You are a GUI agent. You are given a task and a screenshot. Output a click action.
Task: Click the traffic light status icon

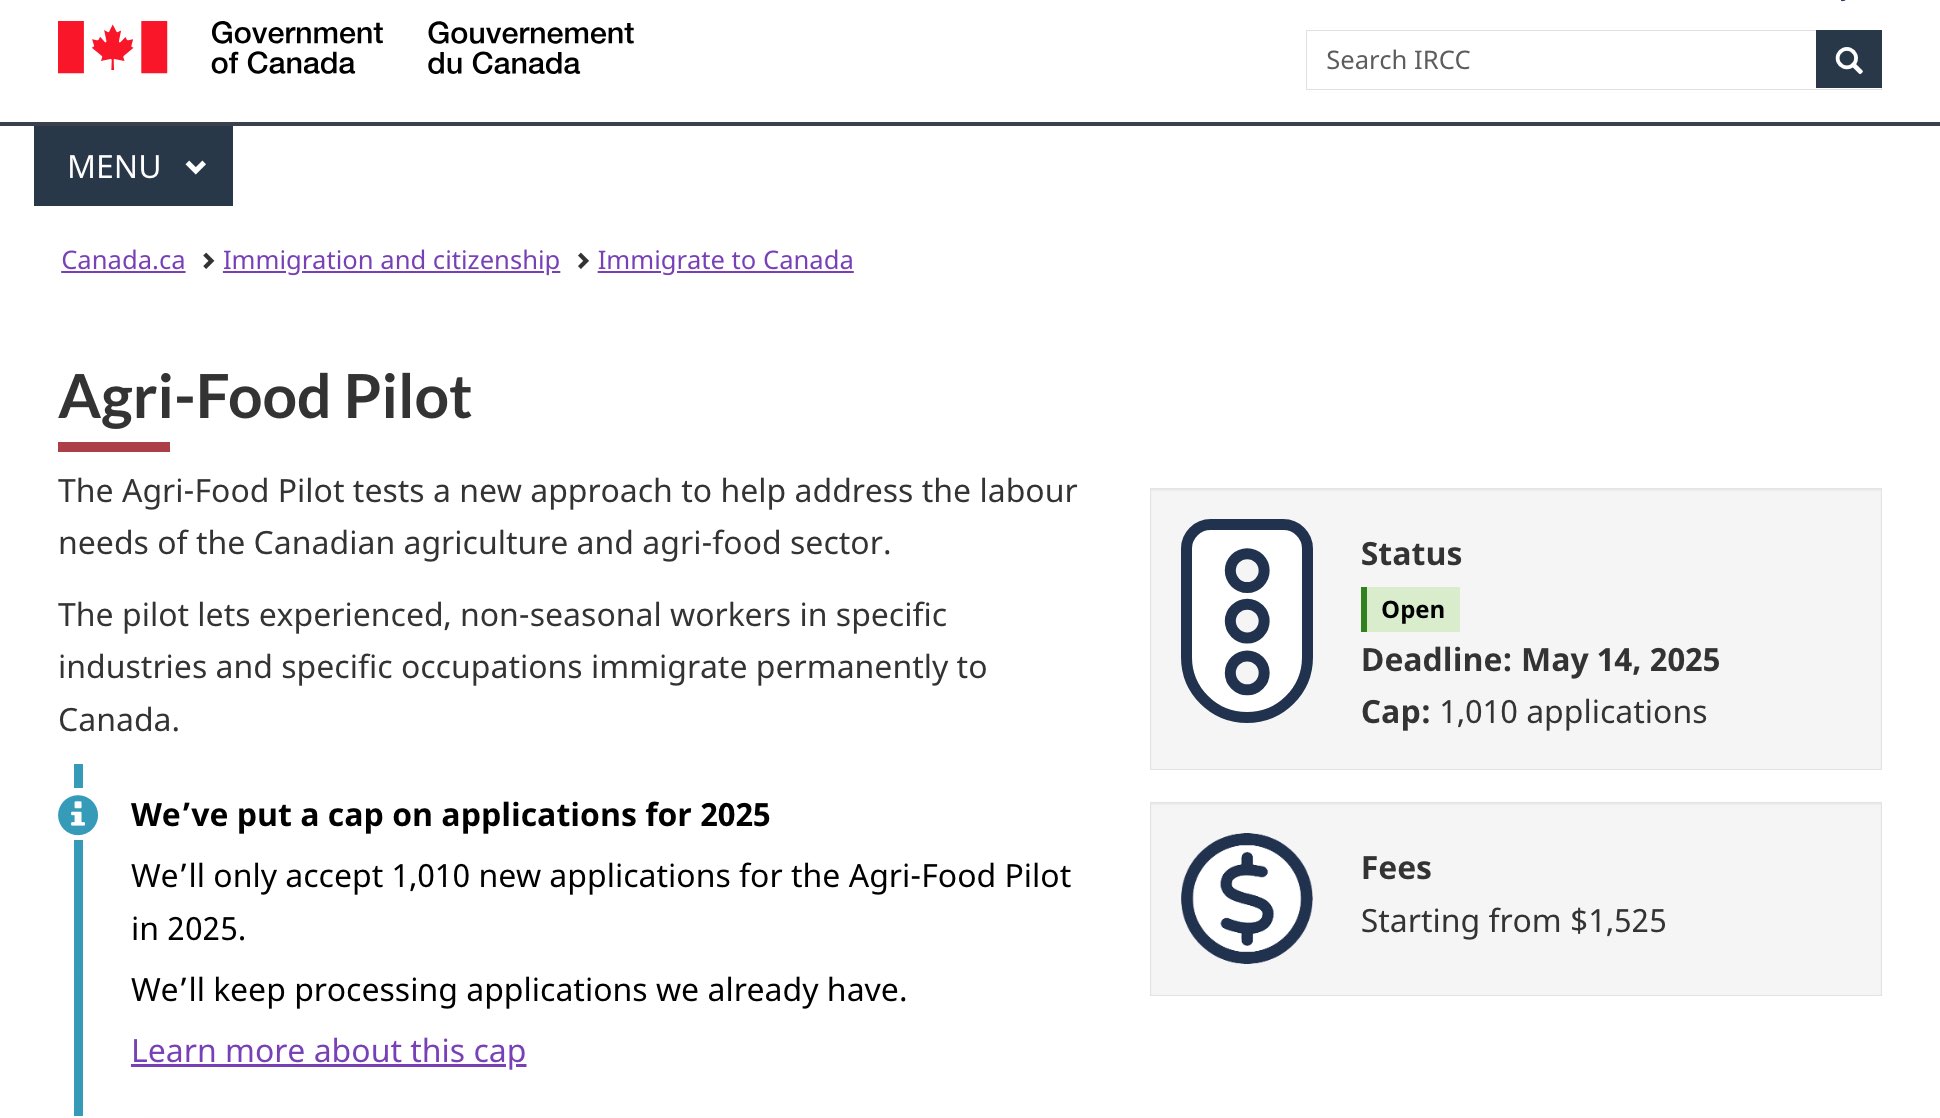[x=1246, y=620]
